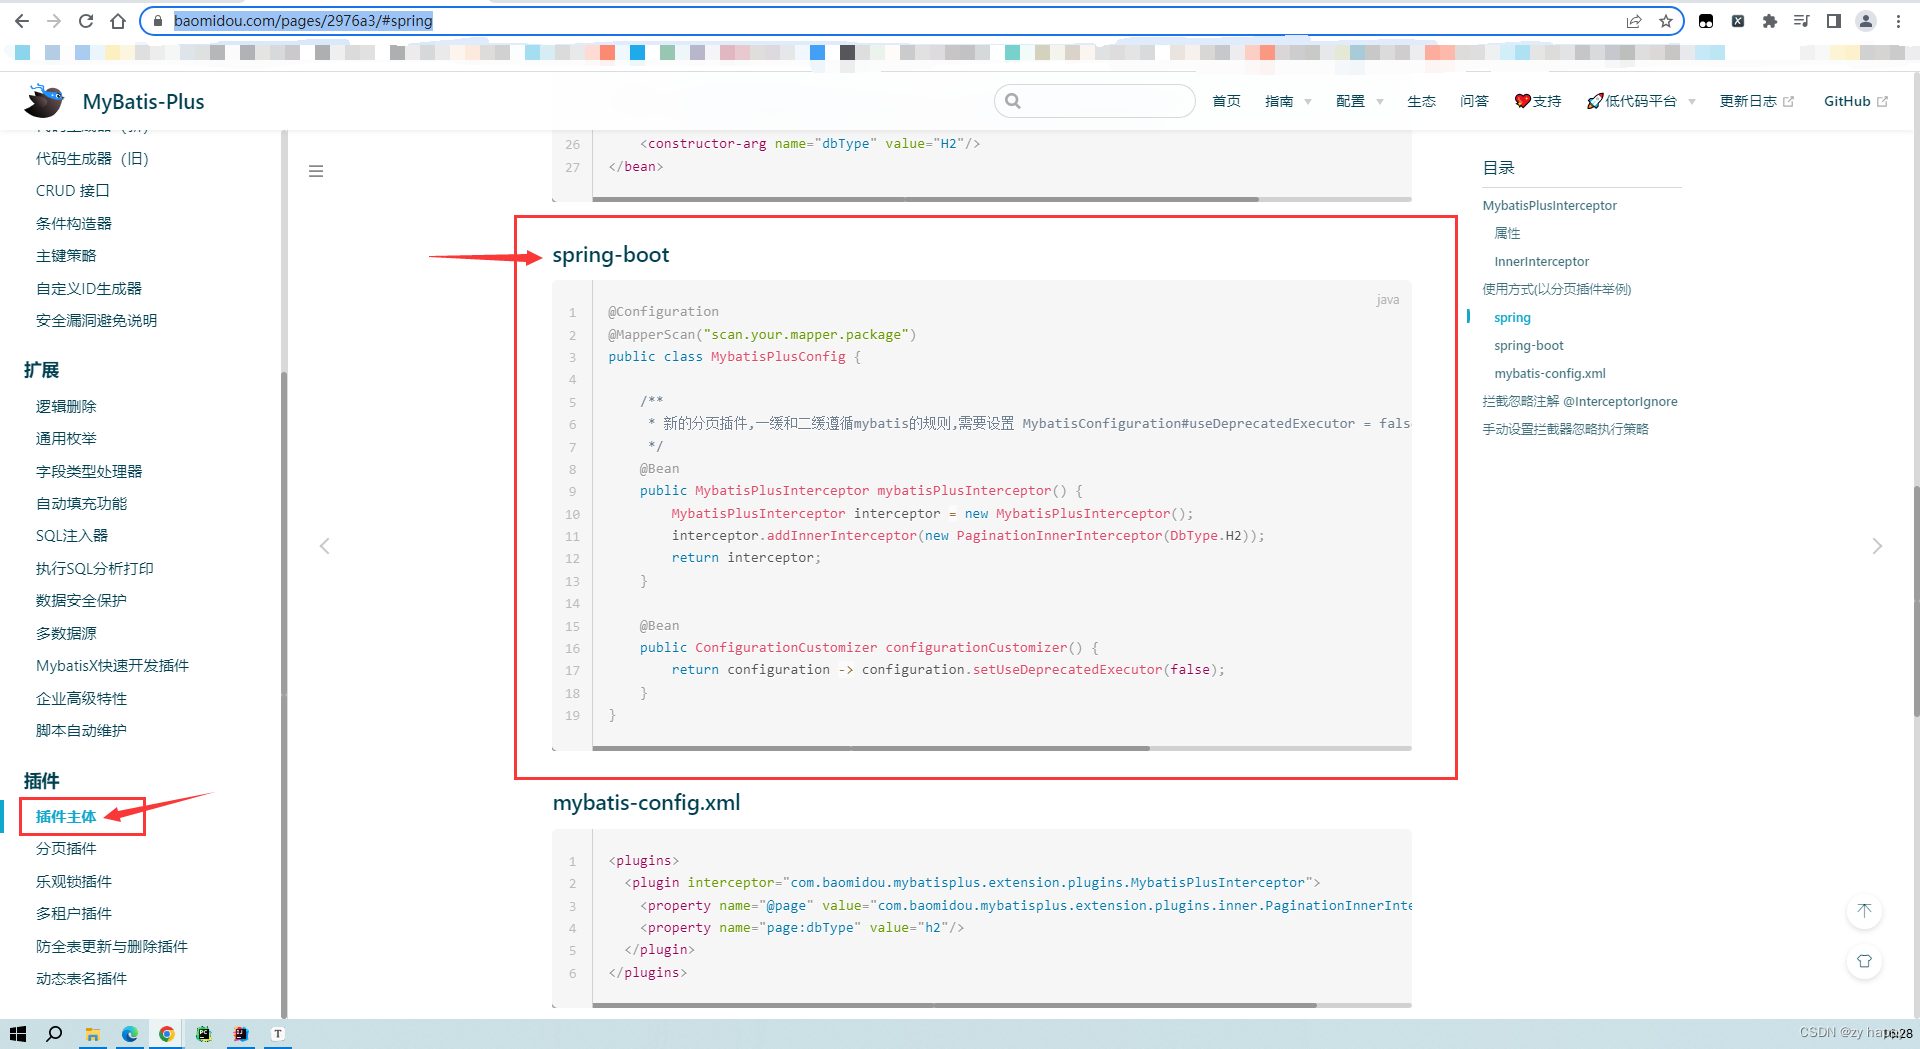Click the theme shirt icon button
The width and height of the screenshot is (1920, 1049).
pyautogui.click(x=1864, y=961)
